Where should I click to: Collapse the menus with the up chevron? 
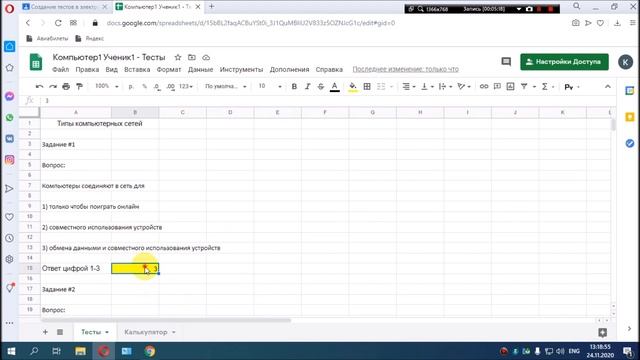[608, 87]
